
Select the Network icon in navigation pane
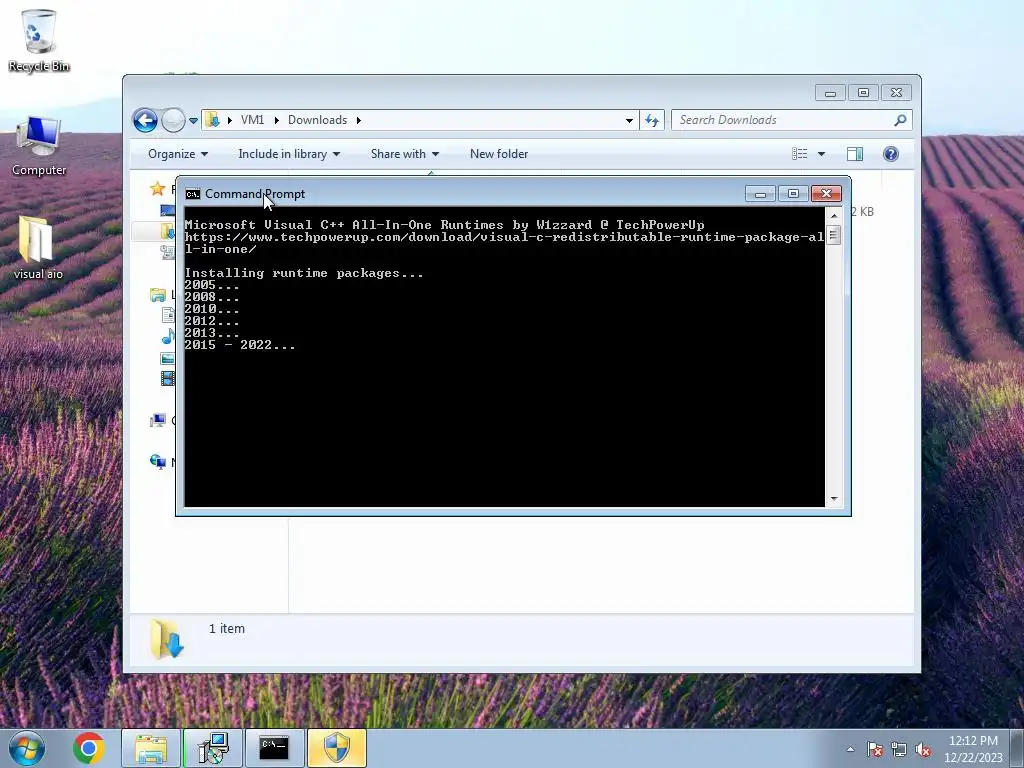157,462
